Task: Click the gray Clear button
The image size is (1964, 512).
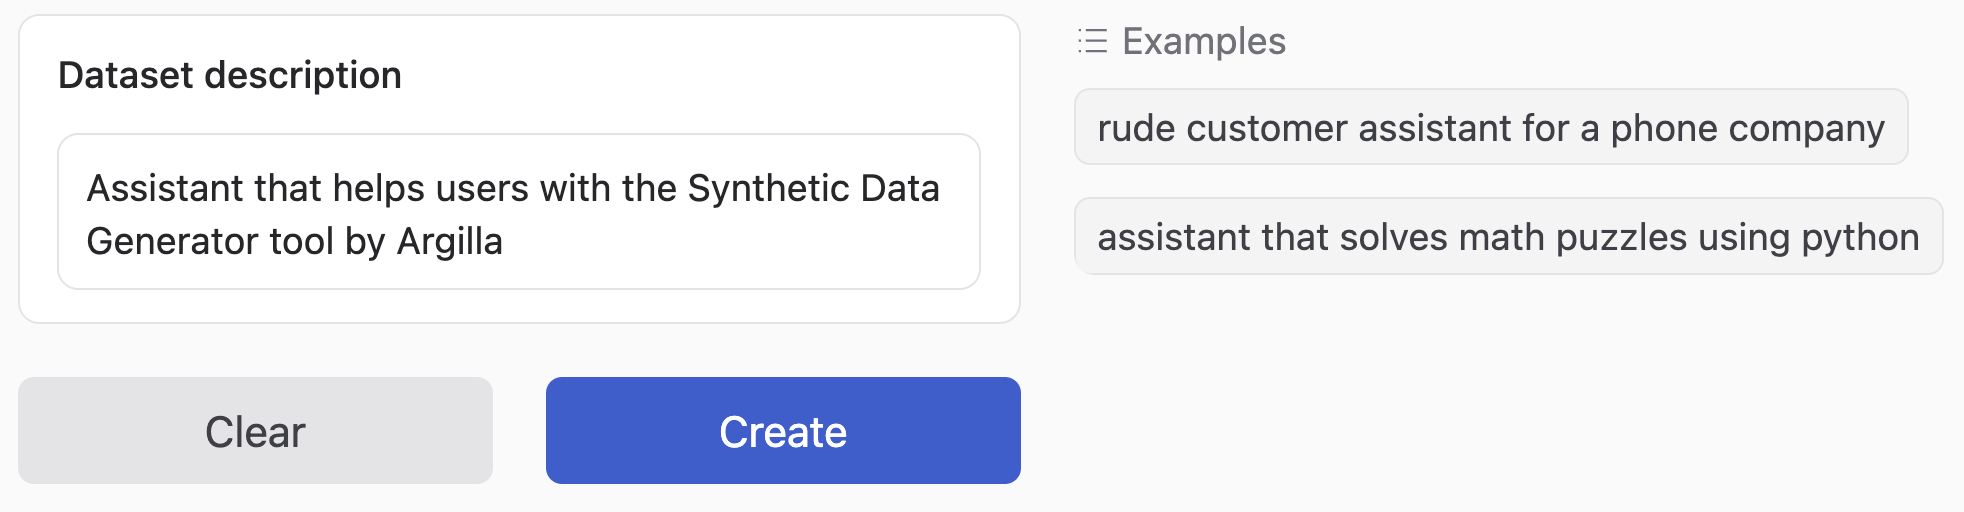Action: [x=255, y=431]
